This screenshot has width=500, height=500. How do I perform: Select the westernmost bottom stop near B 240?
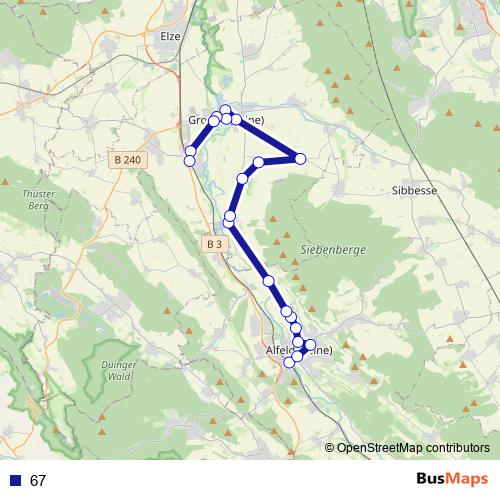coord(189,161)
